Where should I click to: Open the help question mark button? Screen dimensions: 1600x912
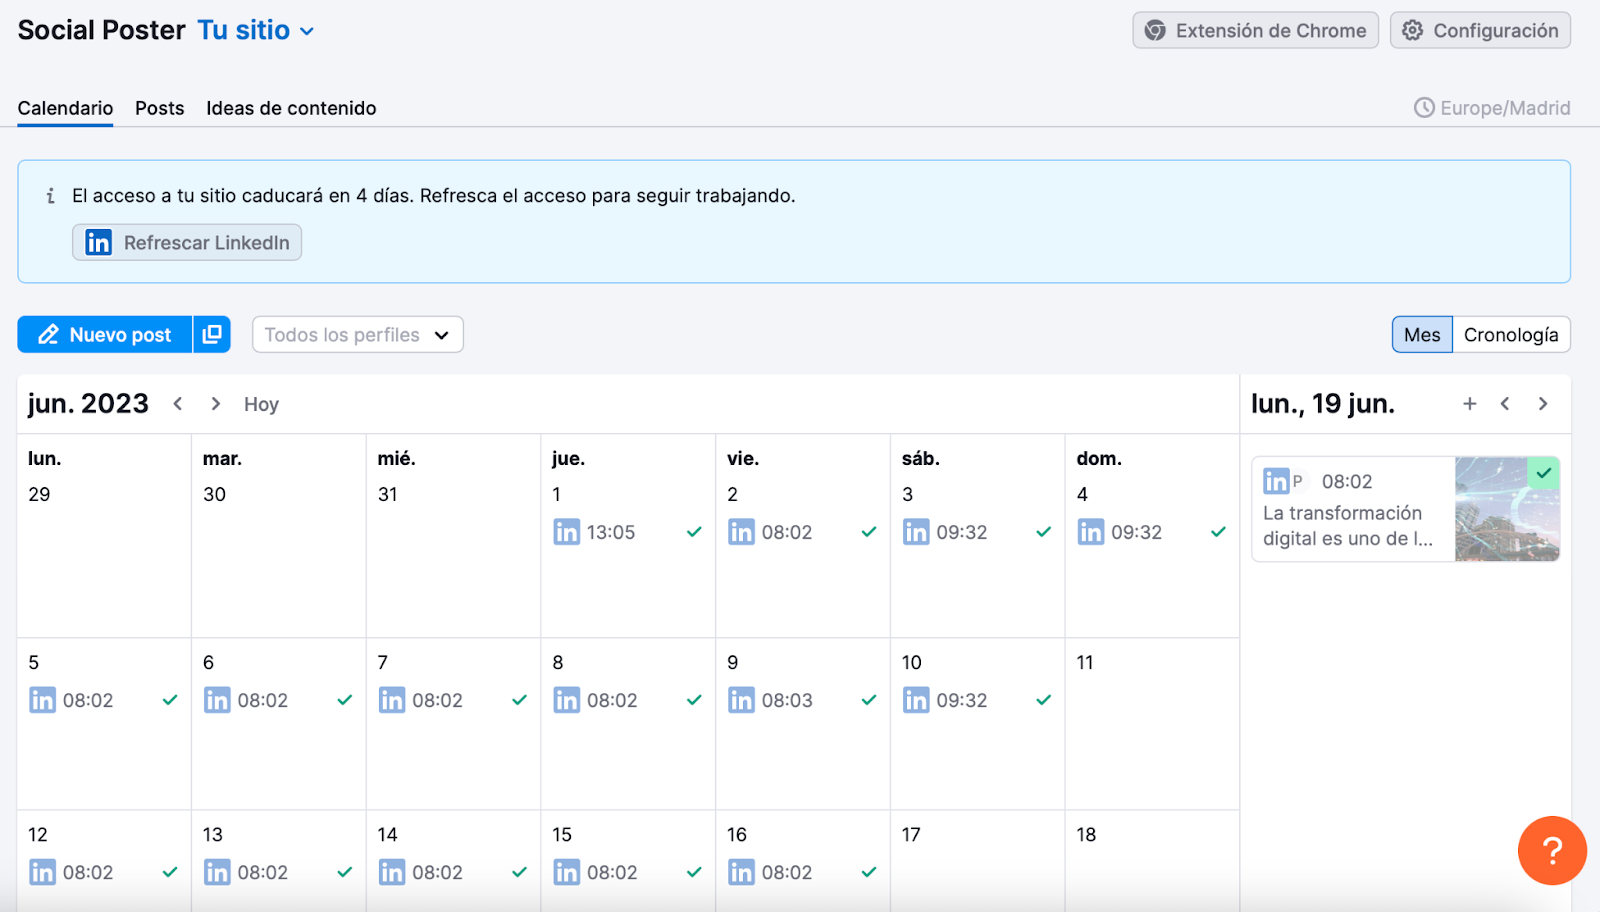[x=1552, y=851]
